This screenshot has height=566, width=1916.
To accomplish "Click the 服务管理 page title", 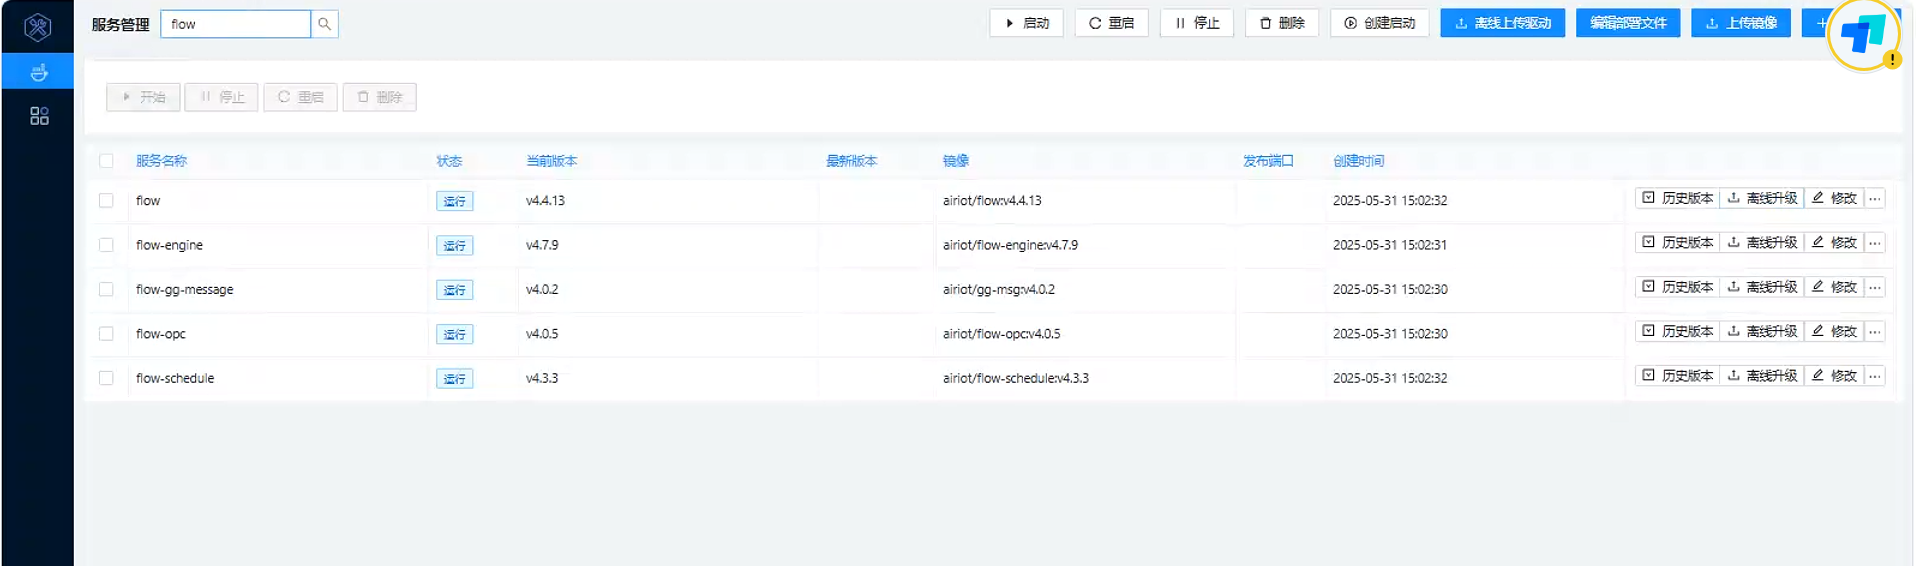I will (120, 24).
